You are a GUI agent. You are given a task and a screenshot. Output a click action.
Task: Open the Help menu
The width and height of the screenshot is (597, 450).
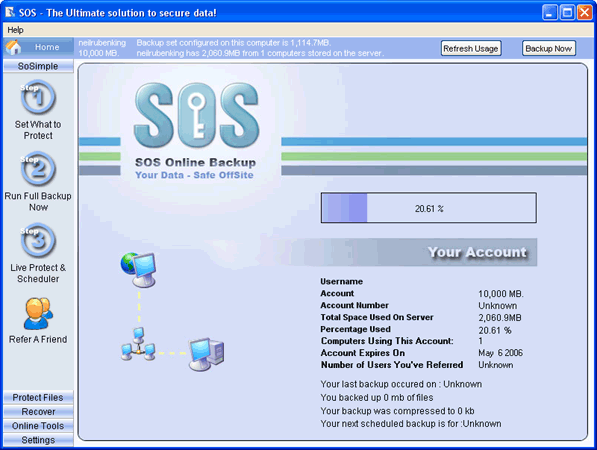tap(15, 30)
